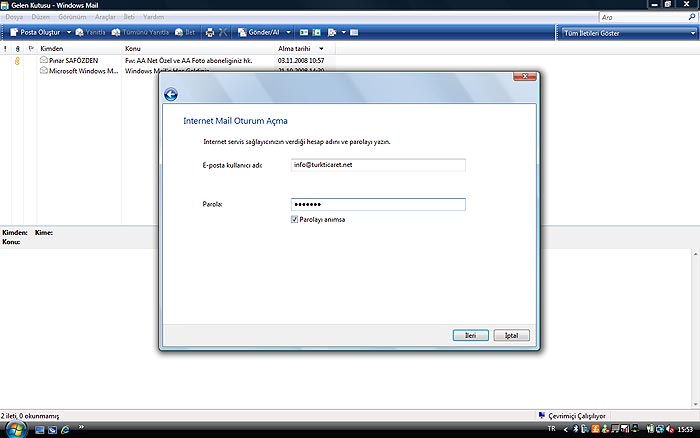Sort by priority exclamation column header
Image resolution: width=700 pixels, height=438 pixels.
click(5, 48)
